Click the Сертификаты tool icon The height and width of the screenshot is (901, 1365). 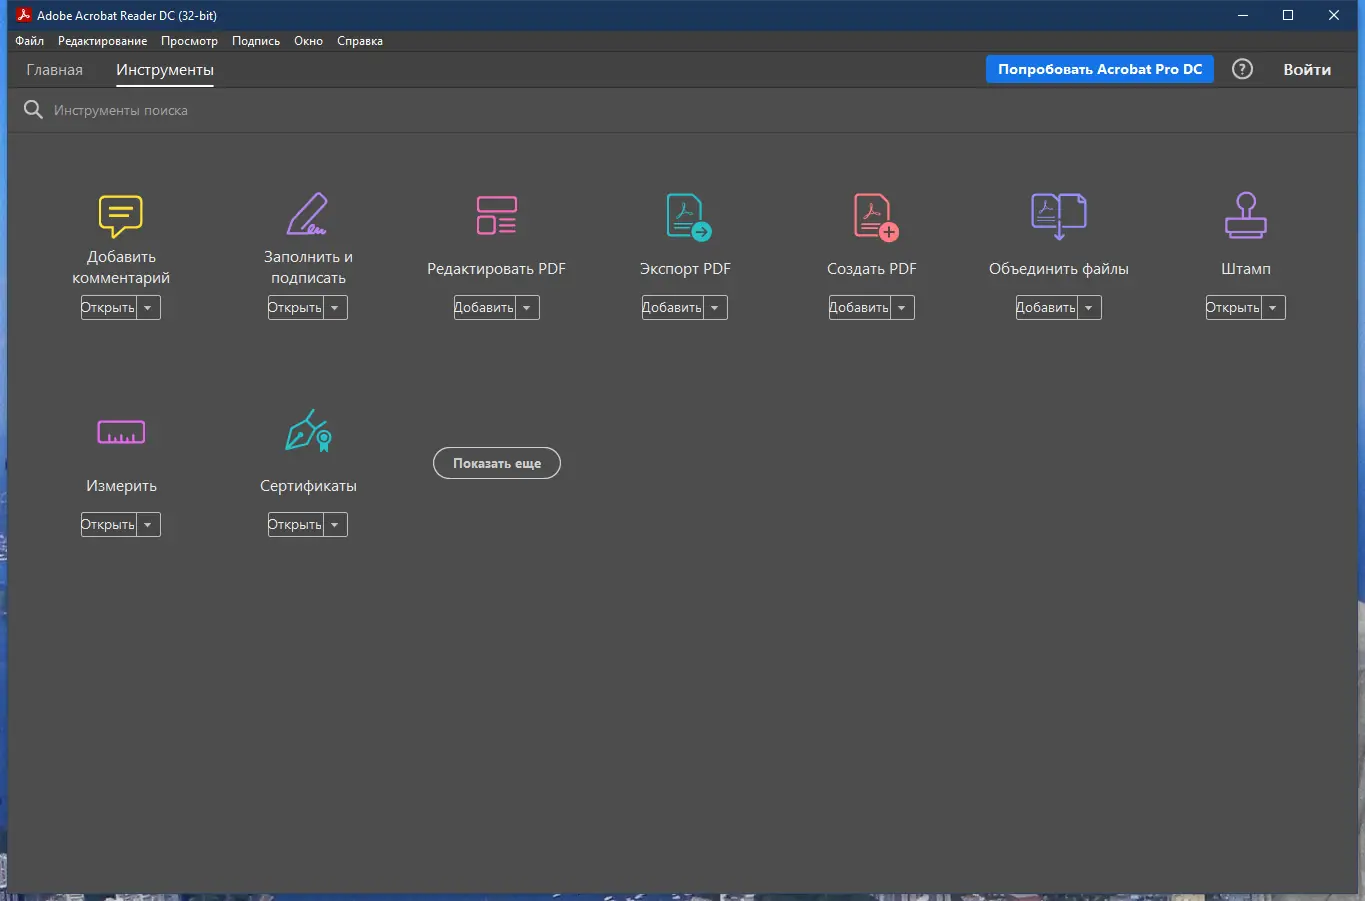307,432
